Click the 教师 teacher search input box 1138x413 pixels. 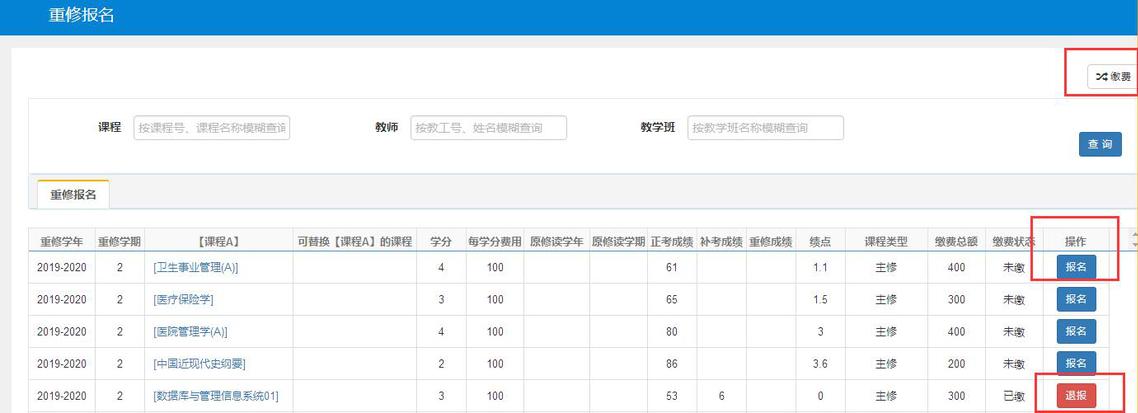488,128
